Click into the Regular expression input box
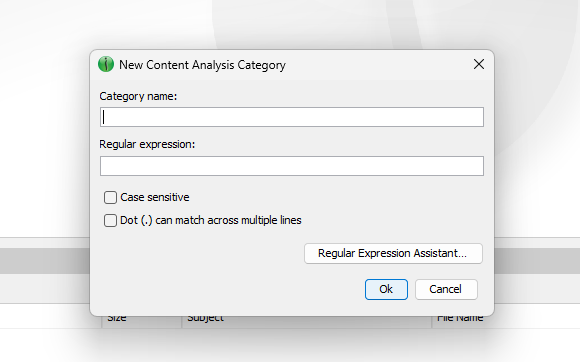580x362 pixels. pyautogui.click(x=291, y=166)
